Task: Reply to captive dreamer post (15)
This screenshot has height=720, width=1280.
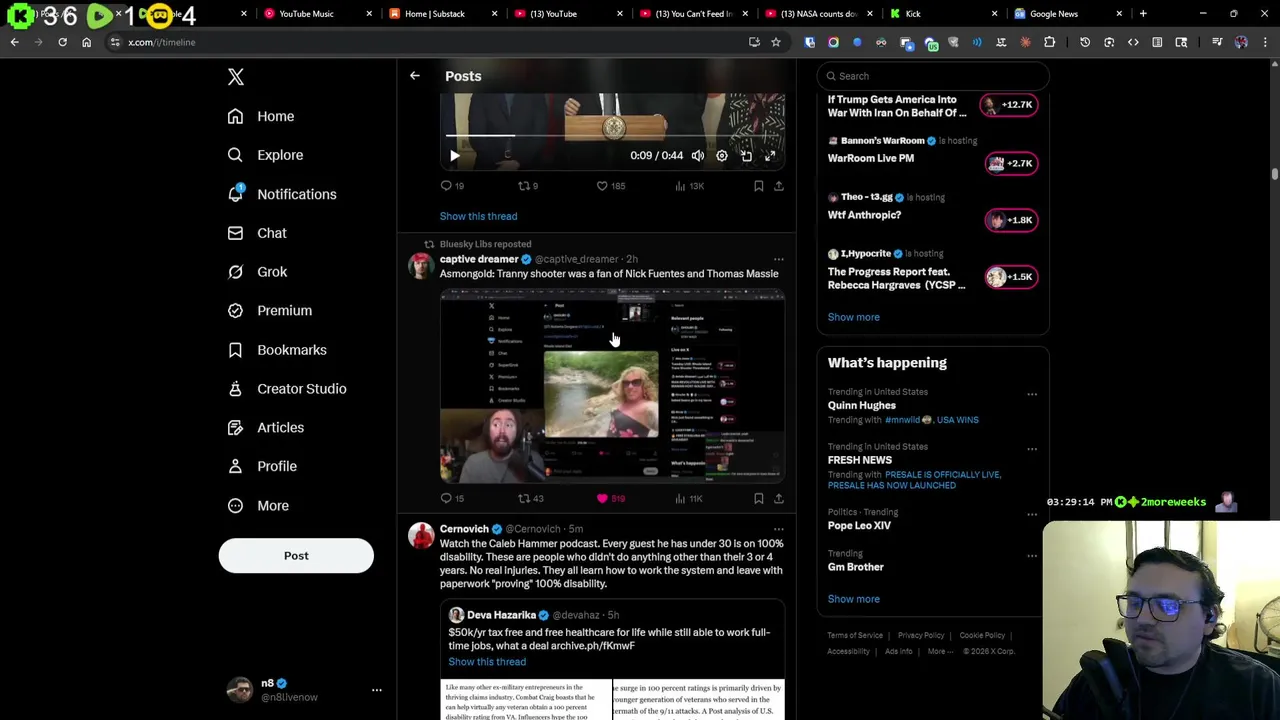Action: pyautogui.click(x=452, y=498)
